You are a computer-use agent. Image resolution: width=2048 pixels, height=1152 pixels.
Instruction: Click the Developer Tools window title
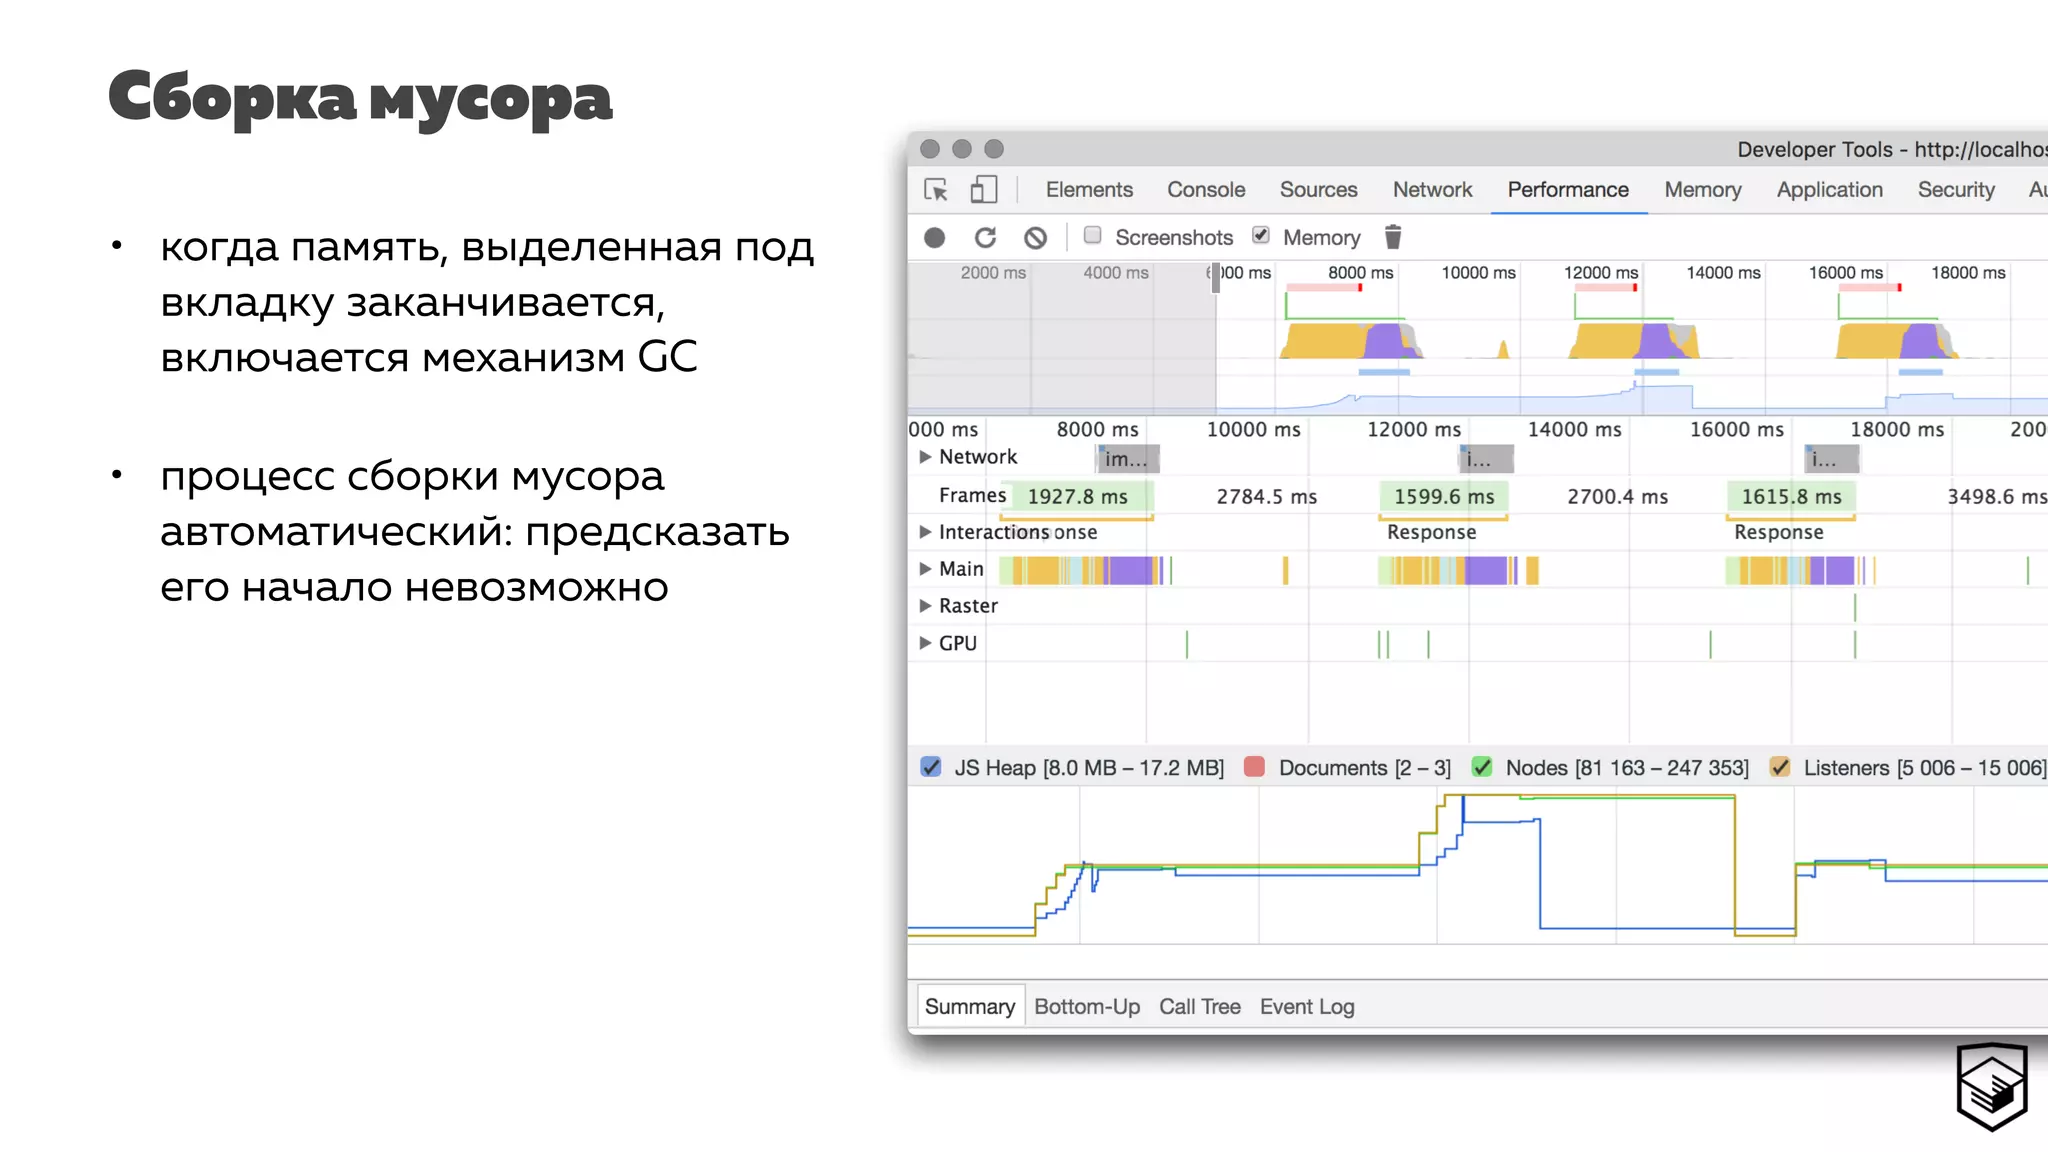click(x=1892, y=149)
